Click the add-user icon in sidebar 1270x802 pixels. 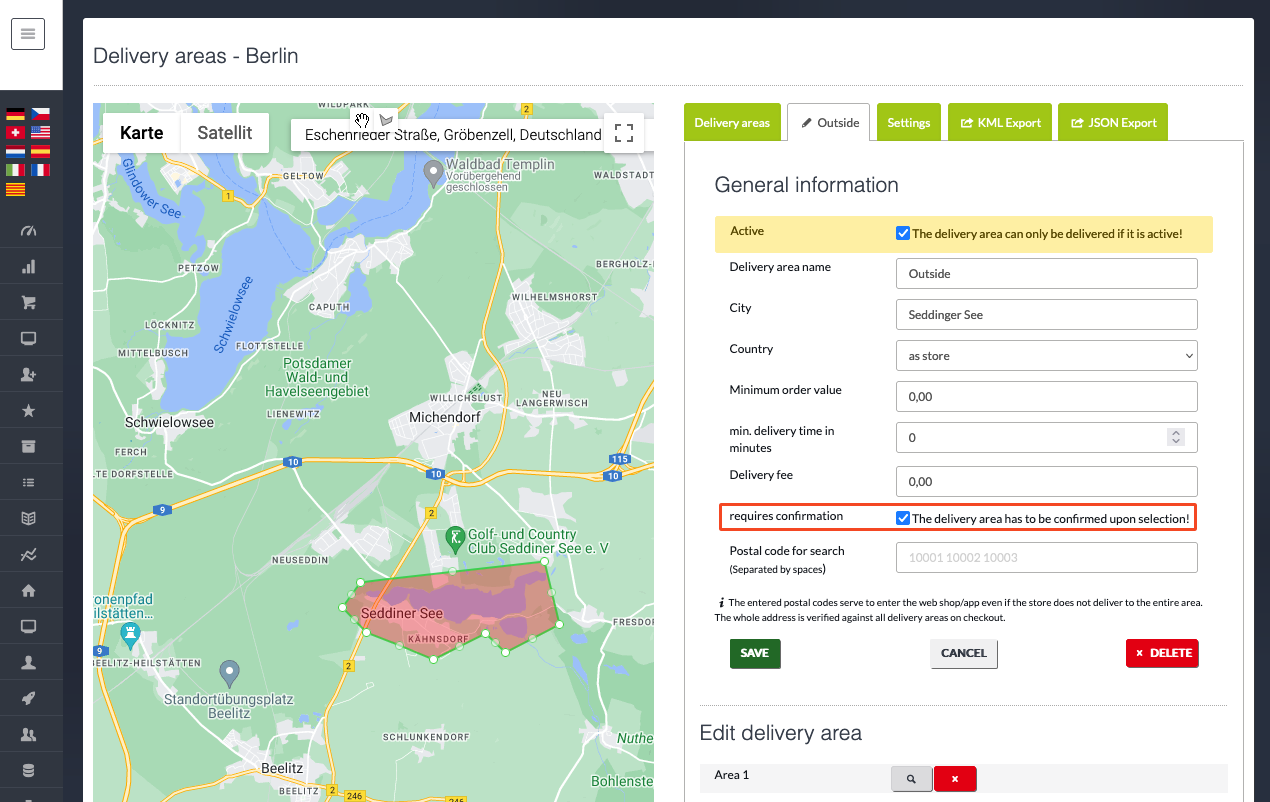pos(28,375)
